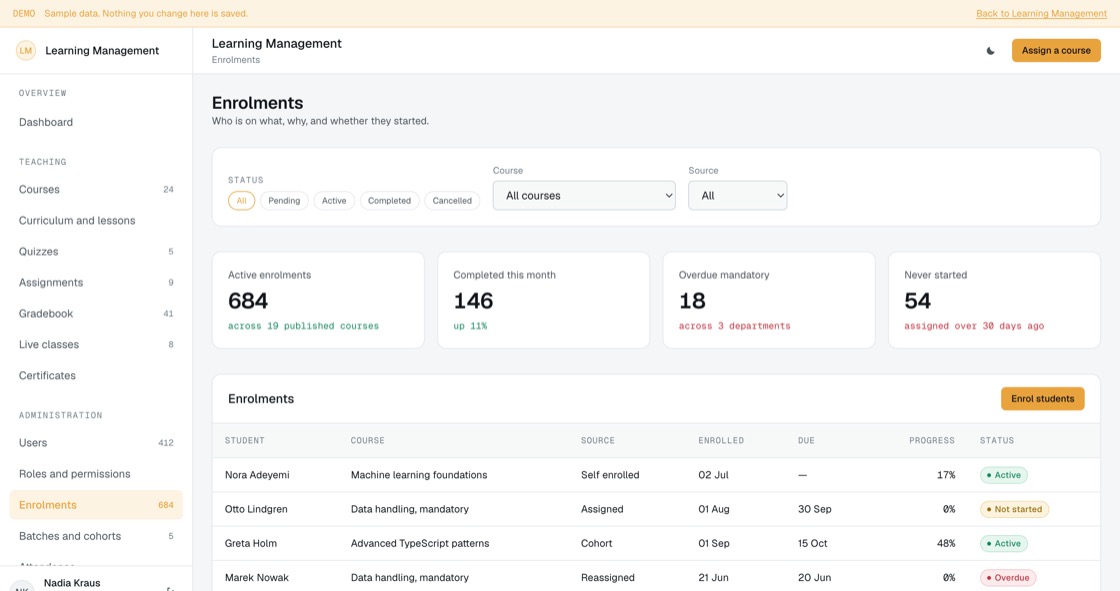Open Dashboard in the sidebar
Viewport: 1120px width, 591px height.
[96, 122]
